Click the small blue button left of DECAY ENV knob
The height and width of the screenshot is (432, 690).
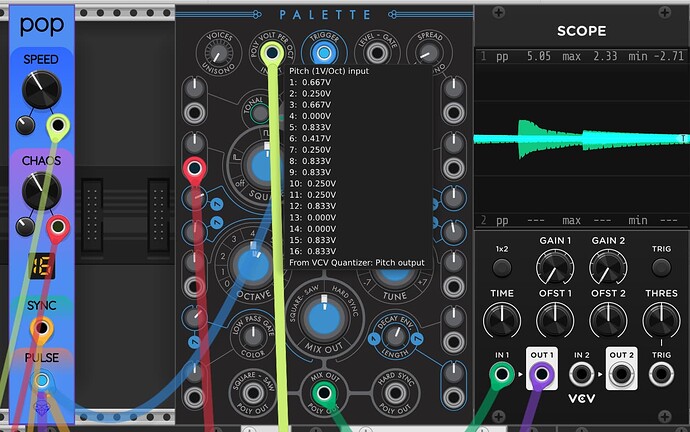point(374,339)
